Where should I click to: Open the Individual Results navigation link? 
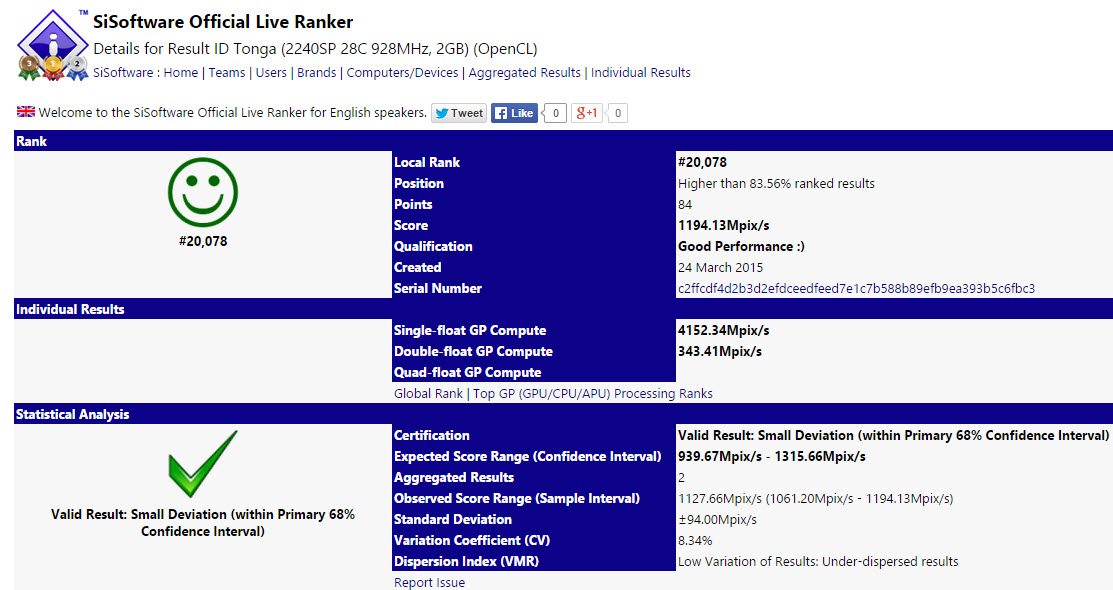point(640,72)
